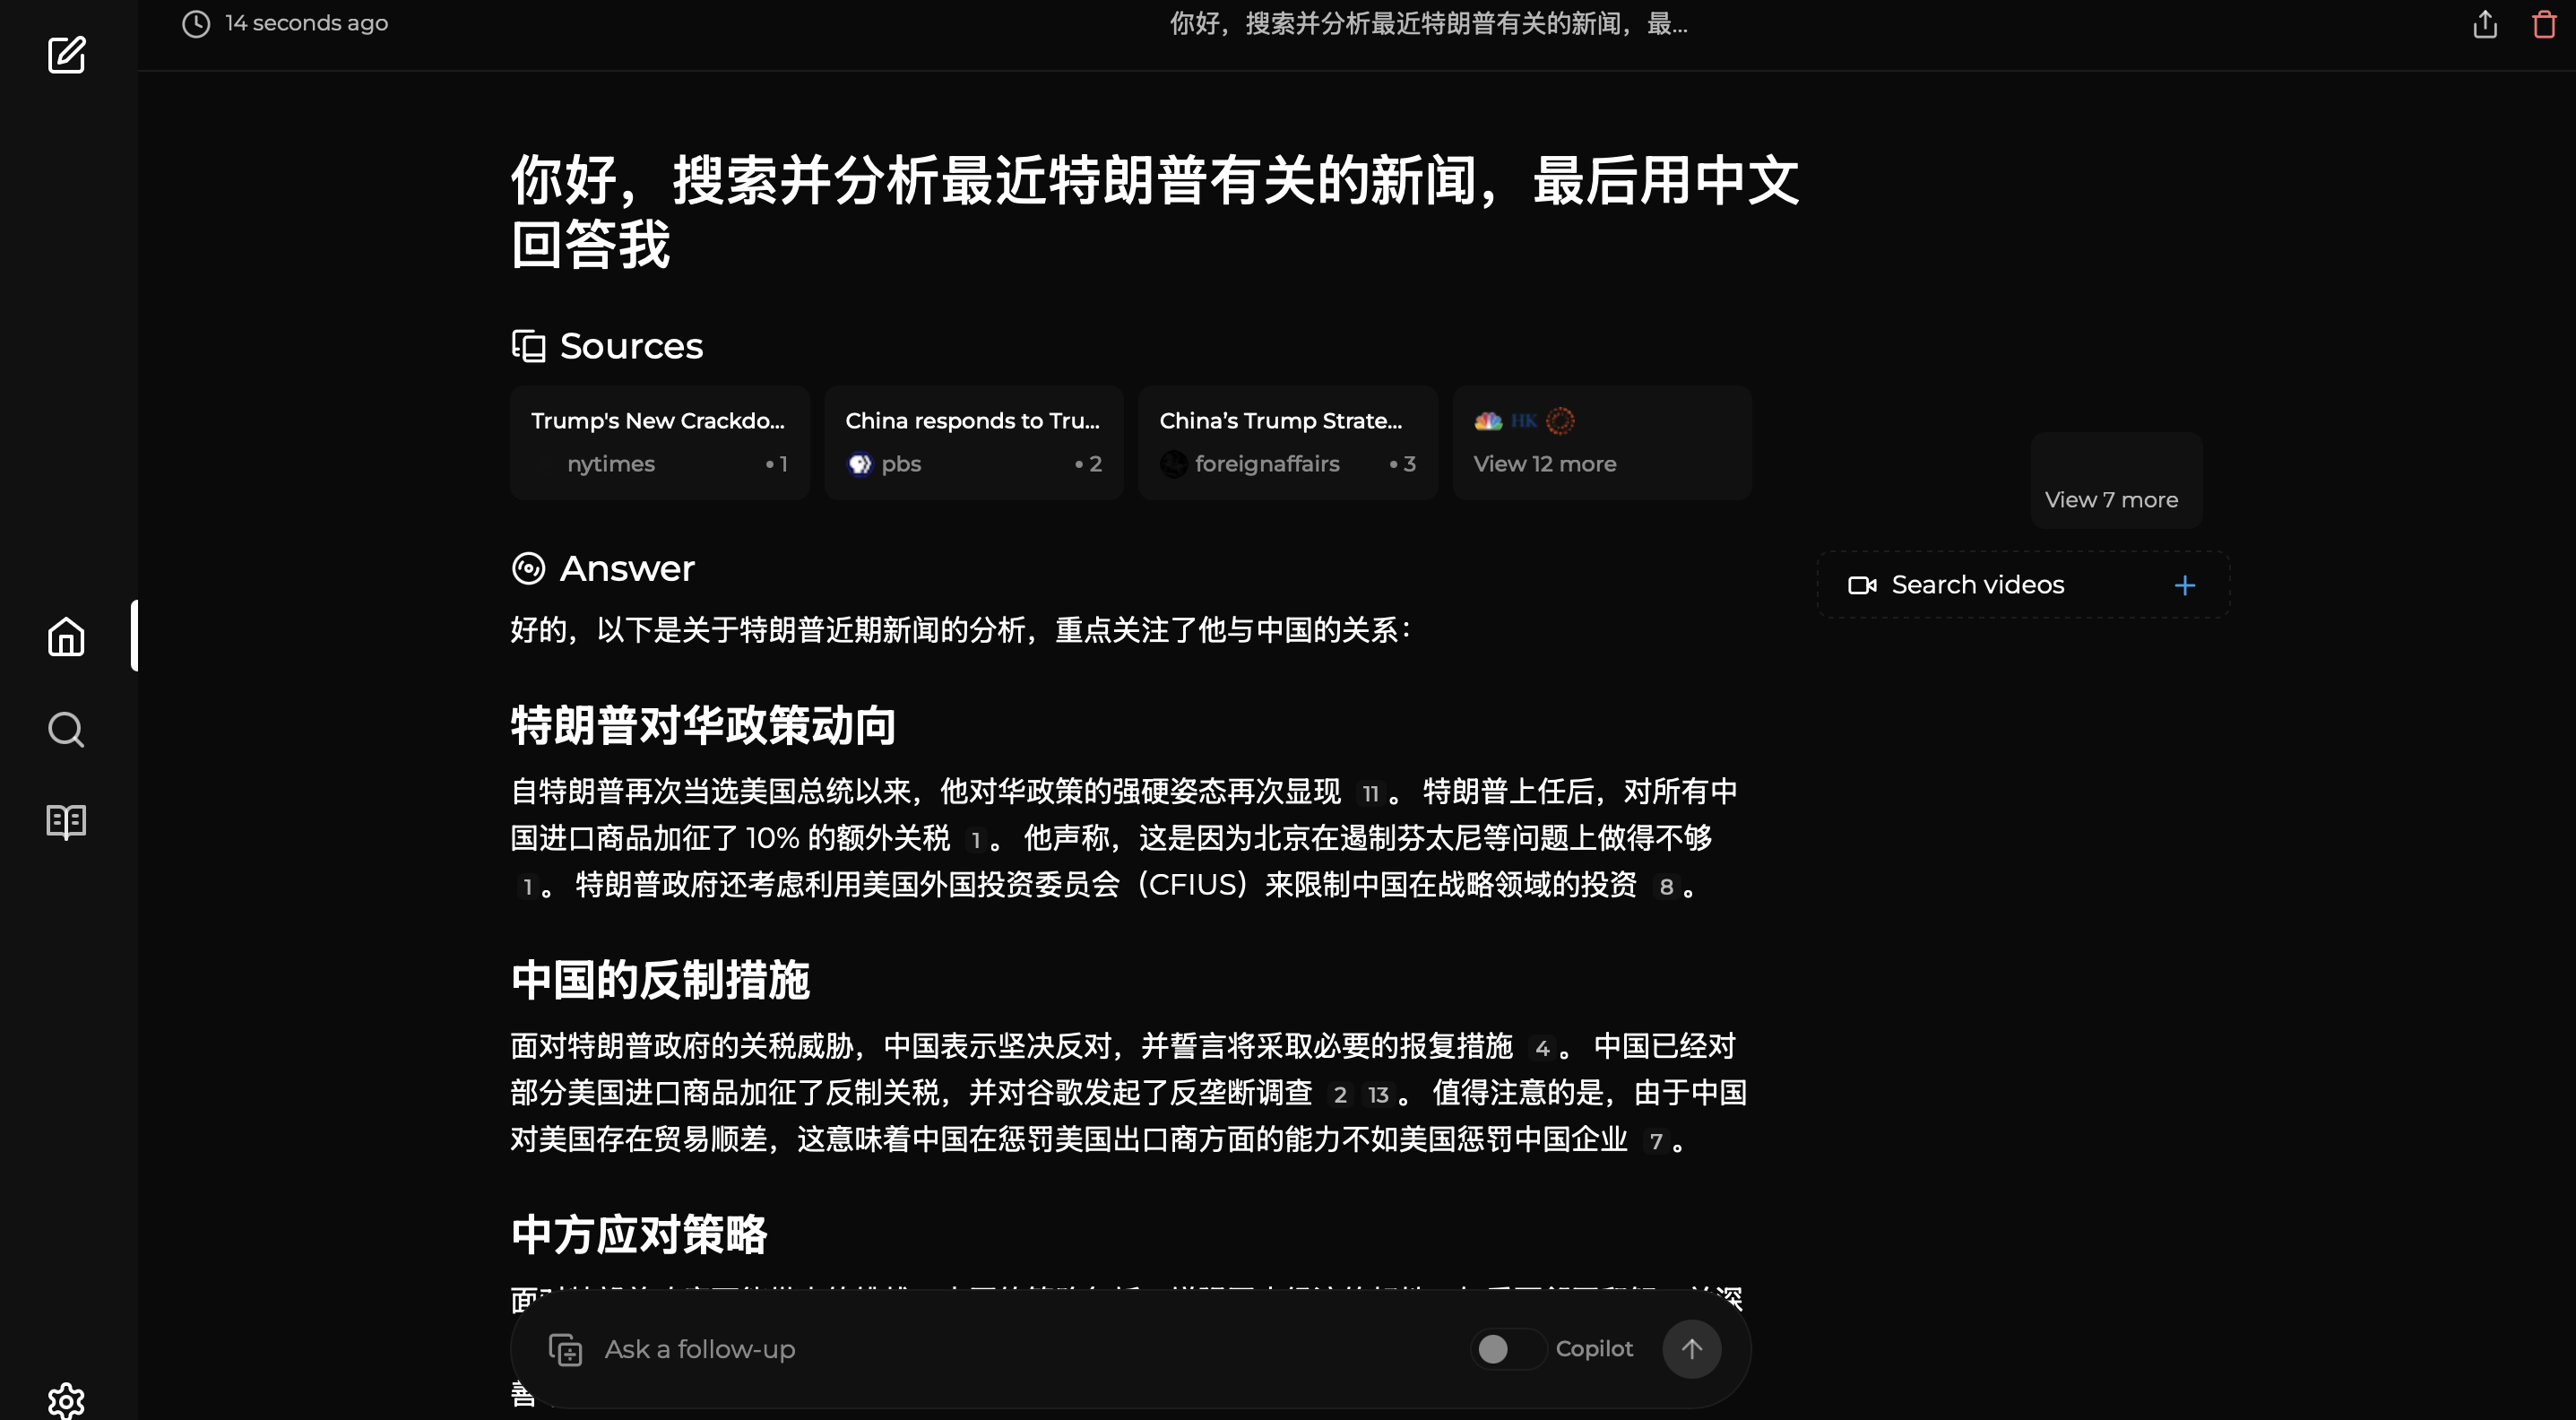Open the Library book icon

click(x=66, y=822)
